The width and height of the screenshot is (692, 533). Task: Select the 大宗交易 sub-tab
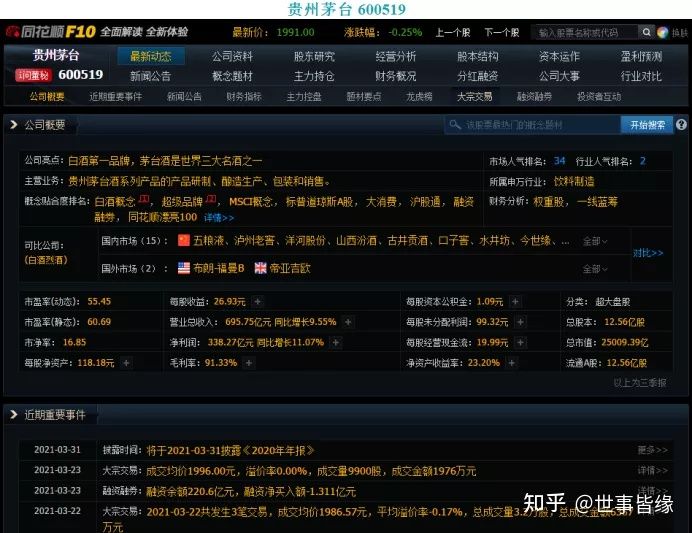click(x=474, y=97)
